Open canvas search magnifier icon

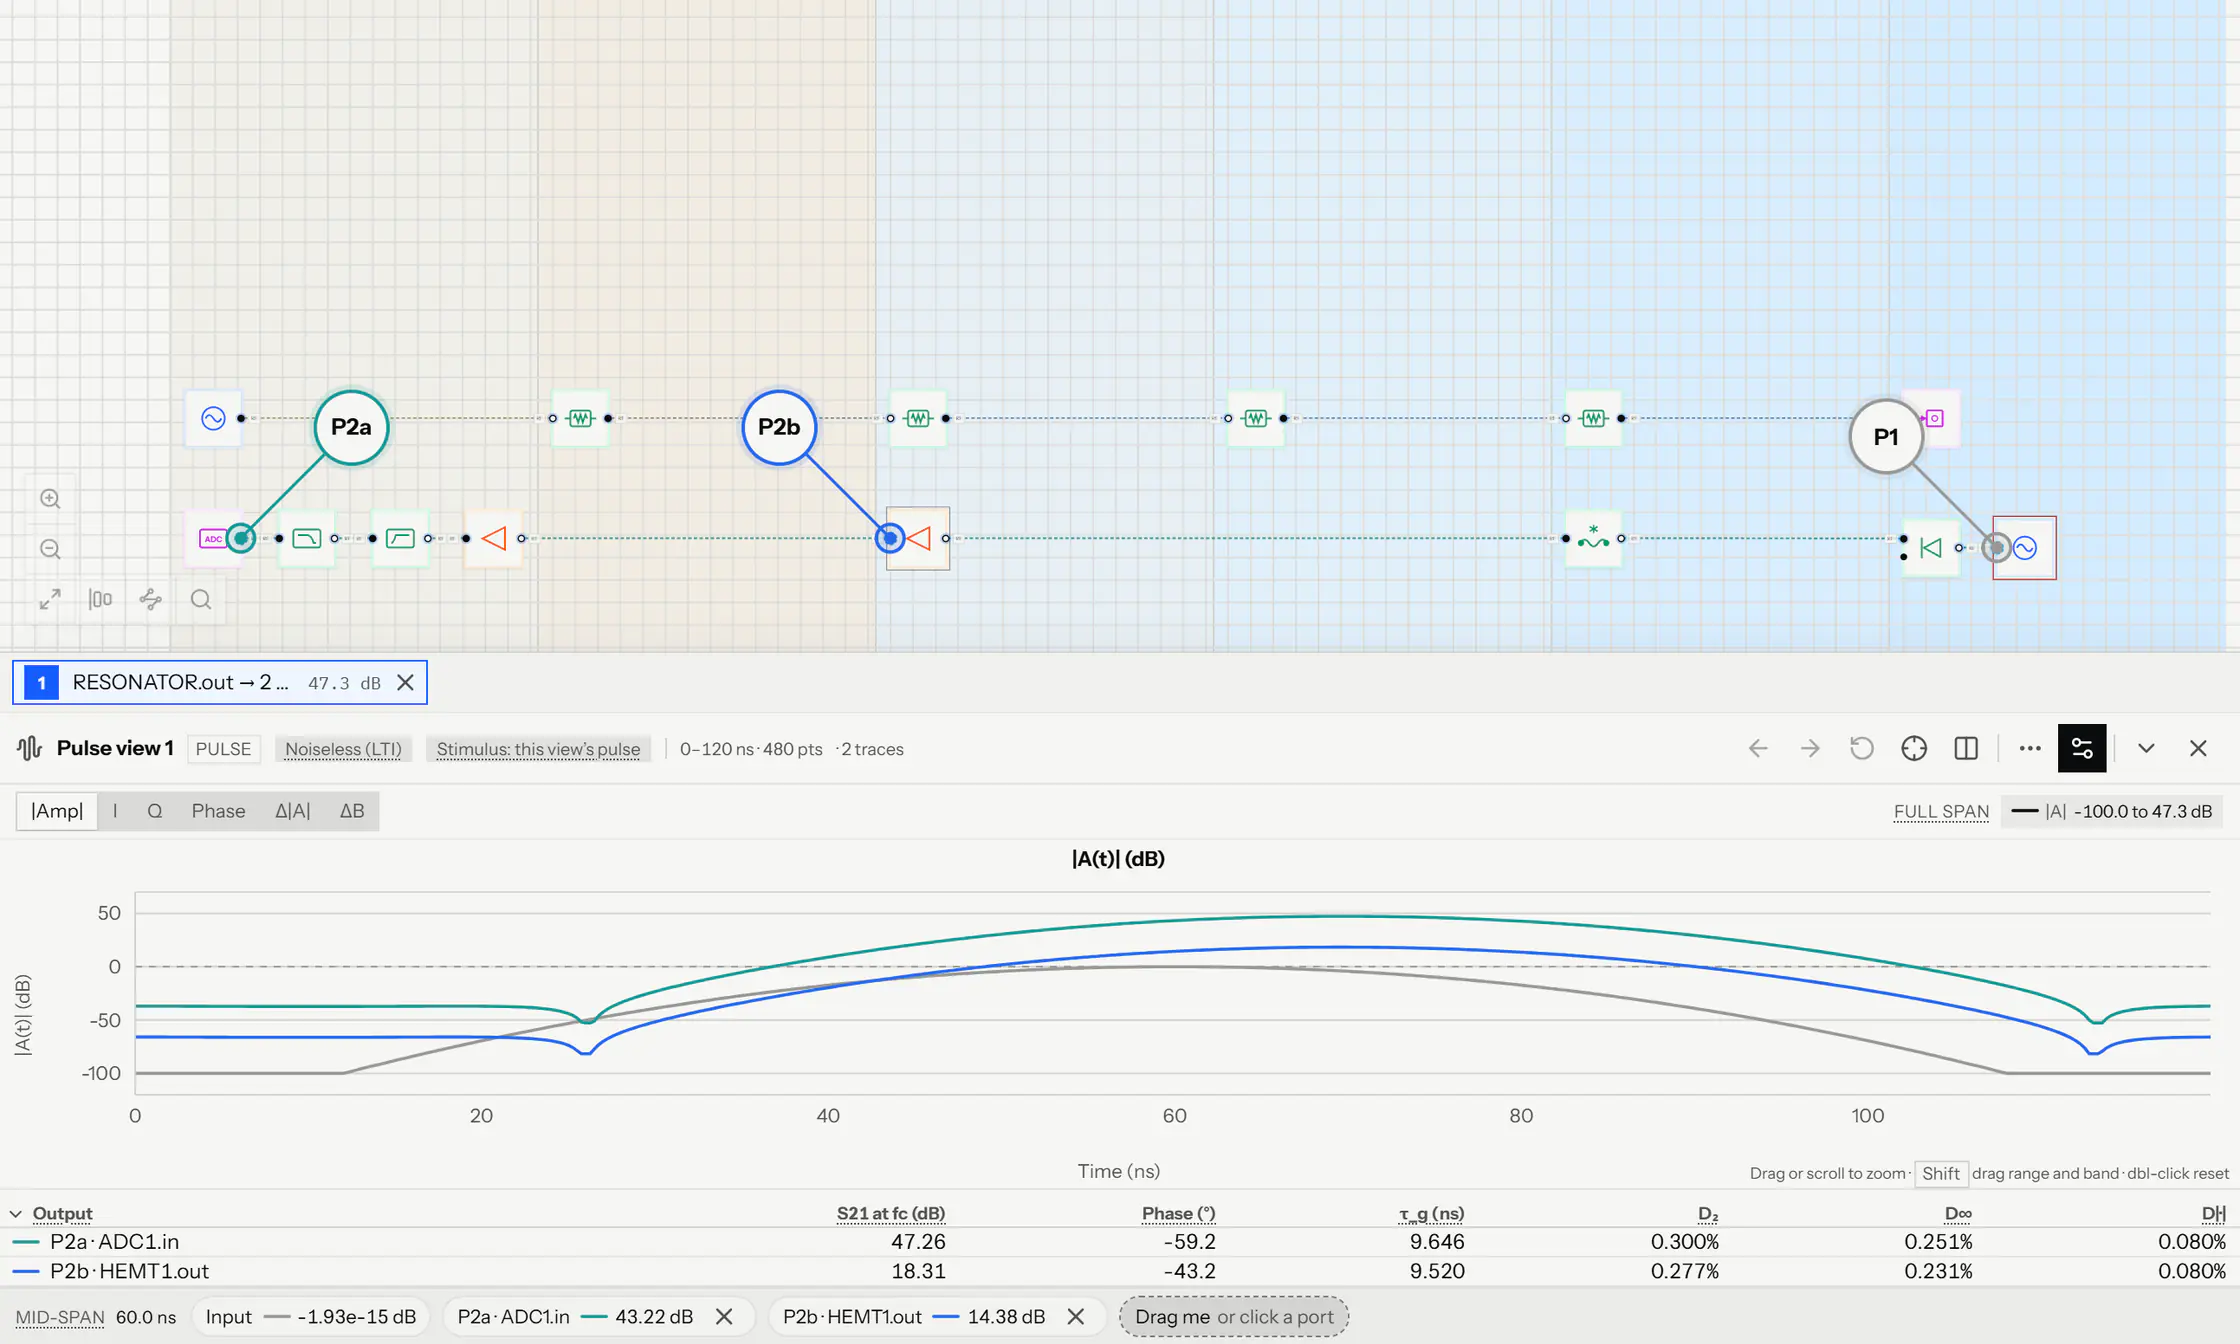201,599
